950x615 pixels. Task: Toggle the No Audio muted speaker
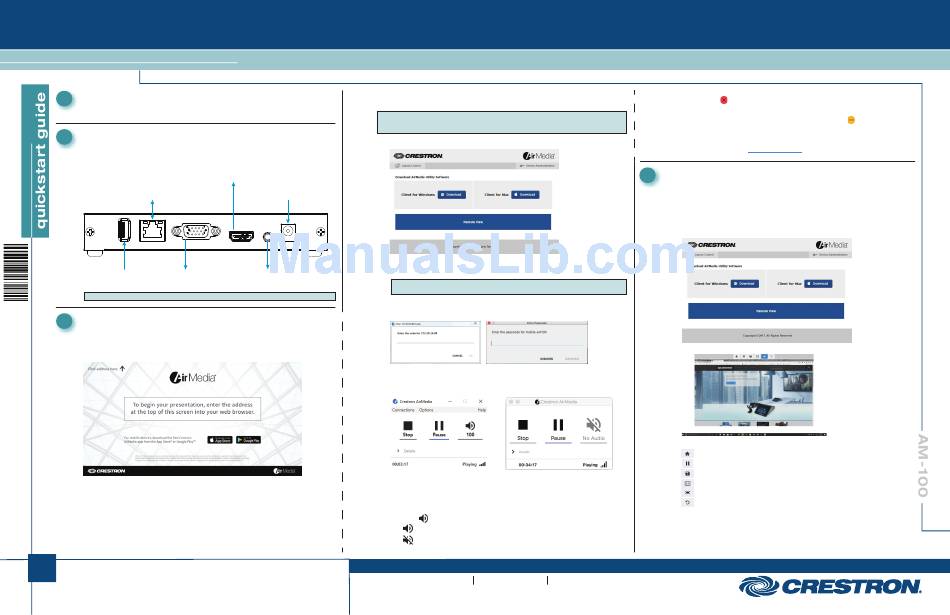pos(594,430)
